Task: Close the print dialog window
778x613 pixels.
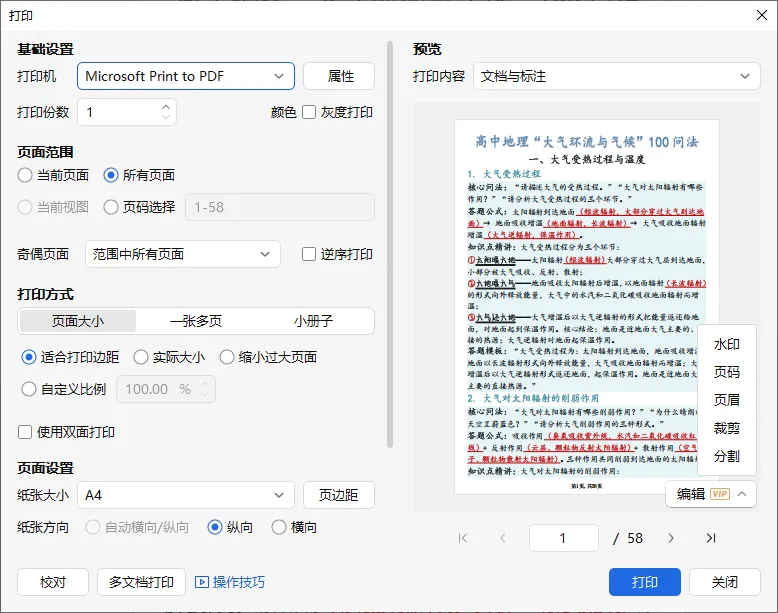Action: 762,15
